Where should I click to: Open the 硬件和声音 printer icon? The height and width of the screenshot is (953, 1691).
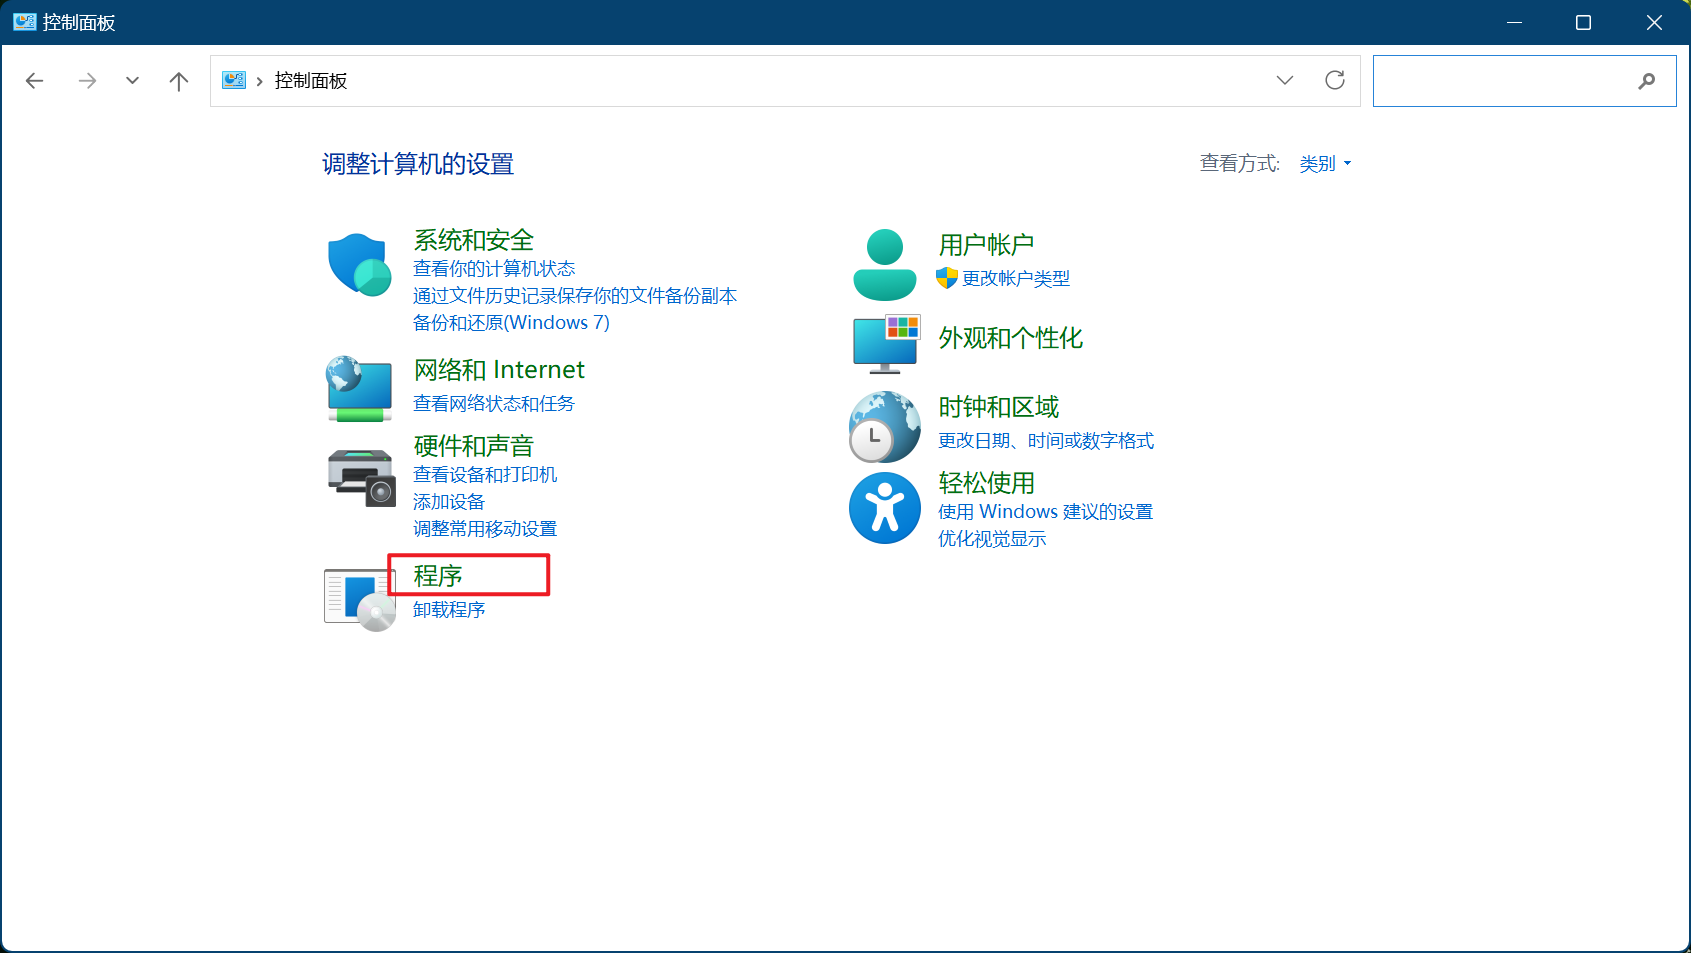point(361,478)
